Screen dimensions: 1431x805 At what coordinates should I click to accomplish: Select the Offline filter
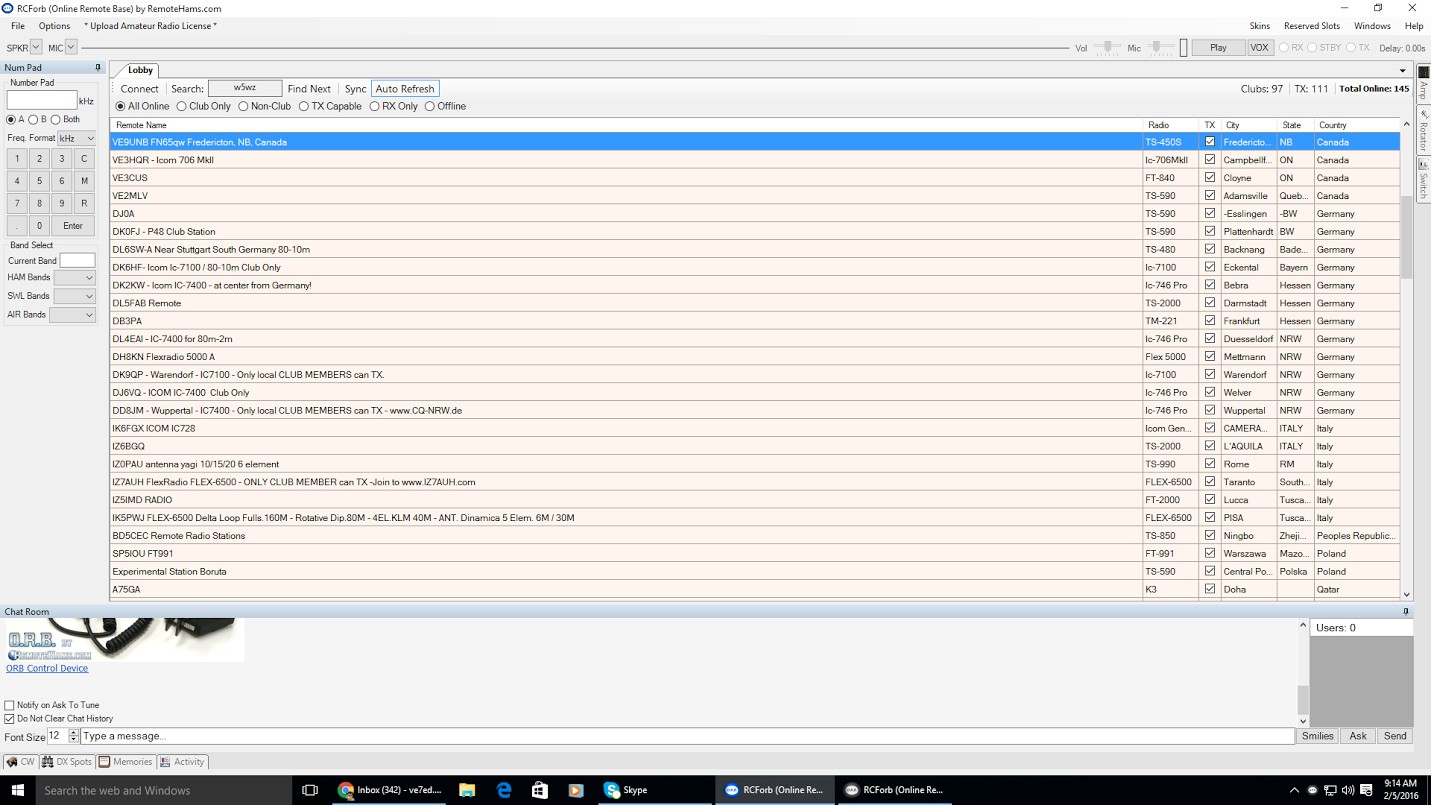click(x=445, y=106)
